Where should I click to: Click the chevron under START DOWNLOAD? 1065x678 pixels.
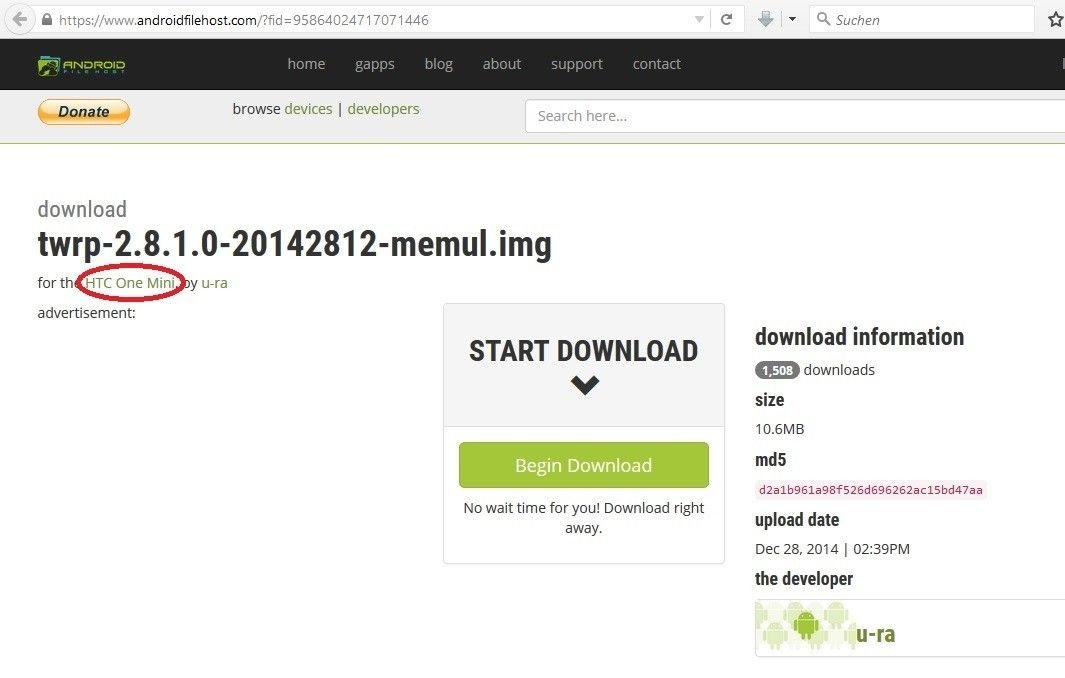point(585,385)
